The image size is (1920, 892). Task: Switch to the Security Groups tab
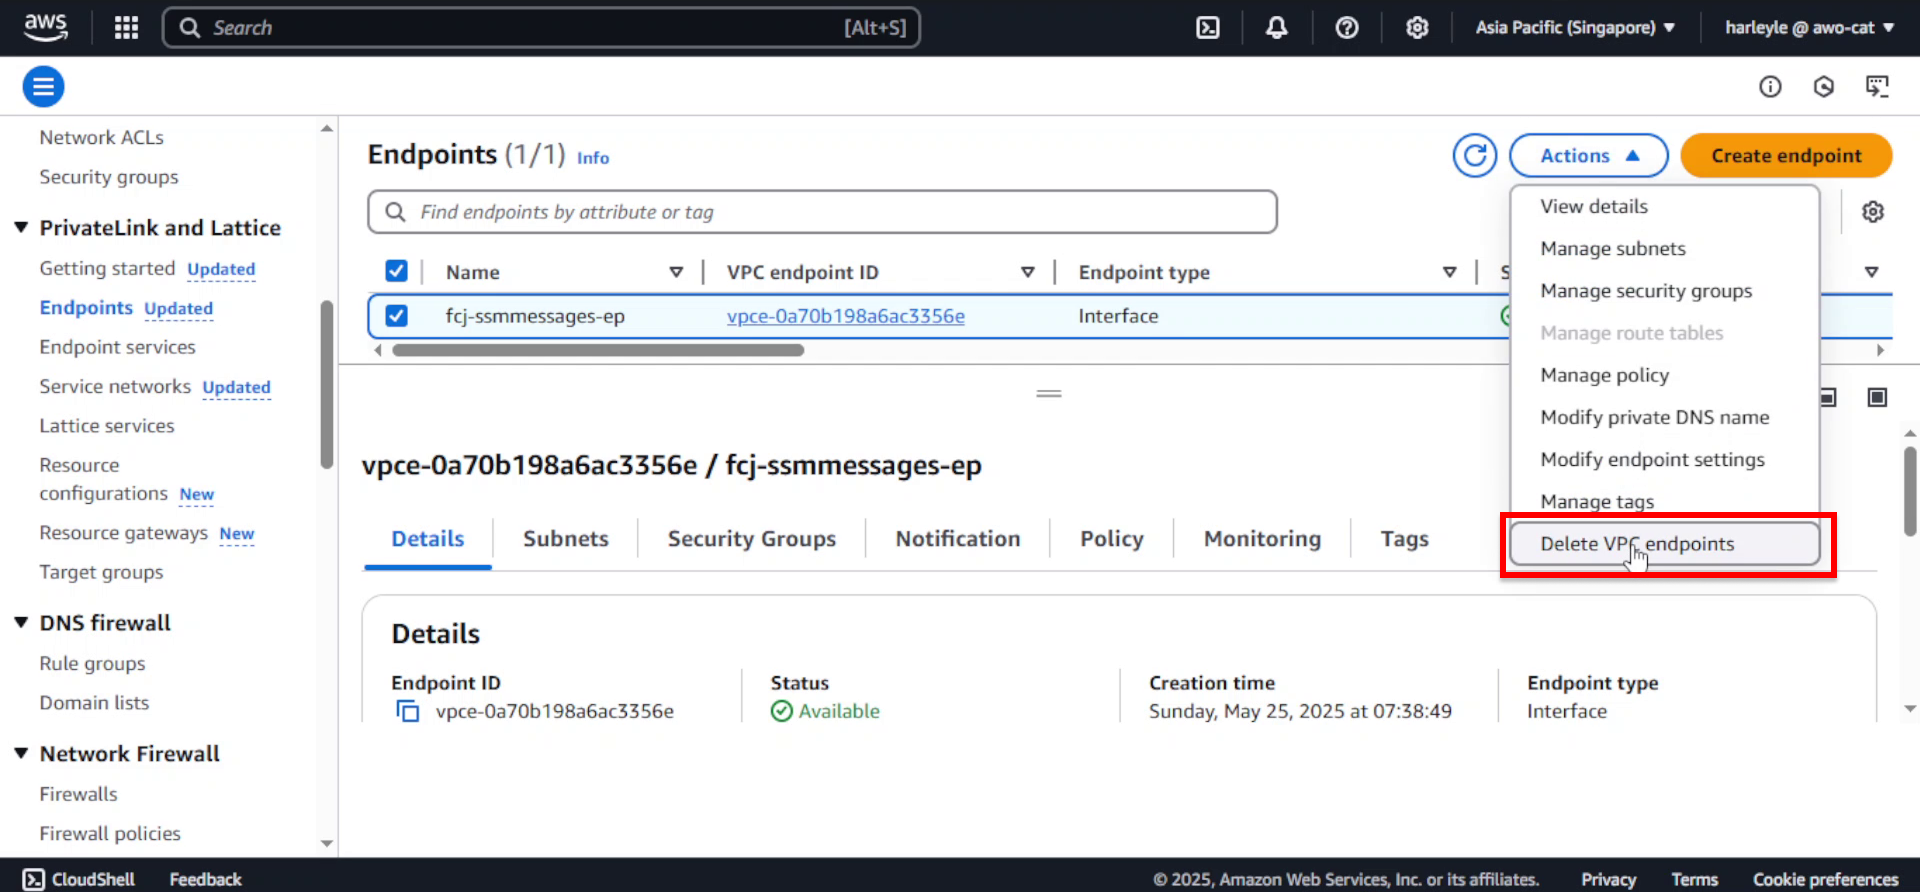click(752, 539)
